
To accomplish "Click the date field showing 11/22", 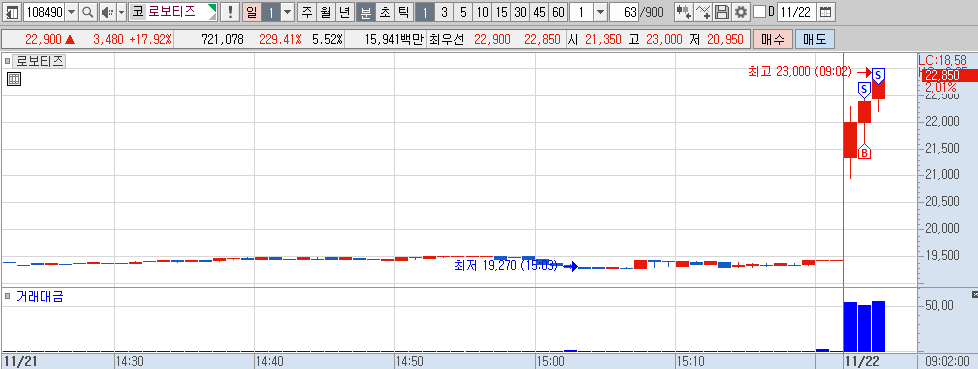I will pos(797,12).
